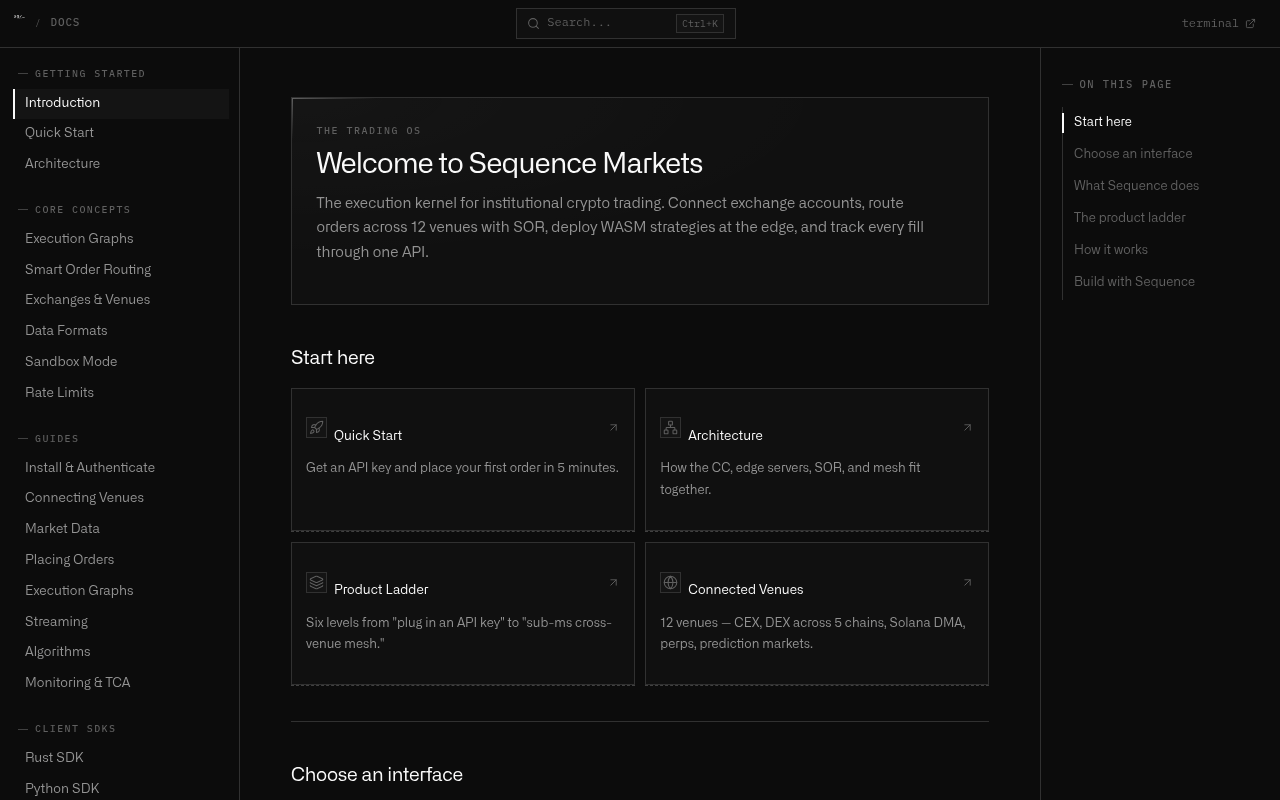Viewport: 1280px width, 800px height.
Task: Click the arrow icon on Product Ladder card
Action: pyautogui.click(x=614, y=582)
